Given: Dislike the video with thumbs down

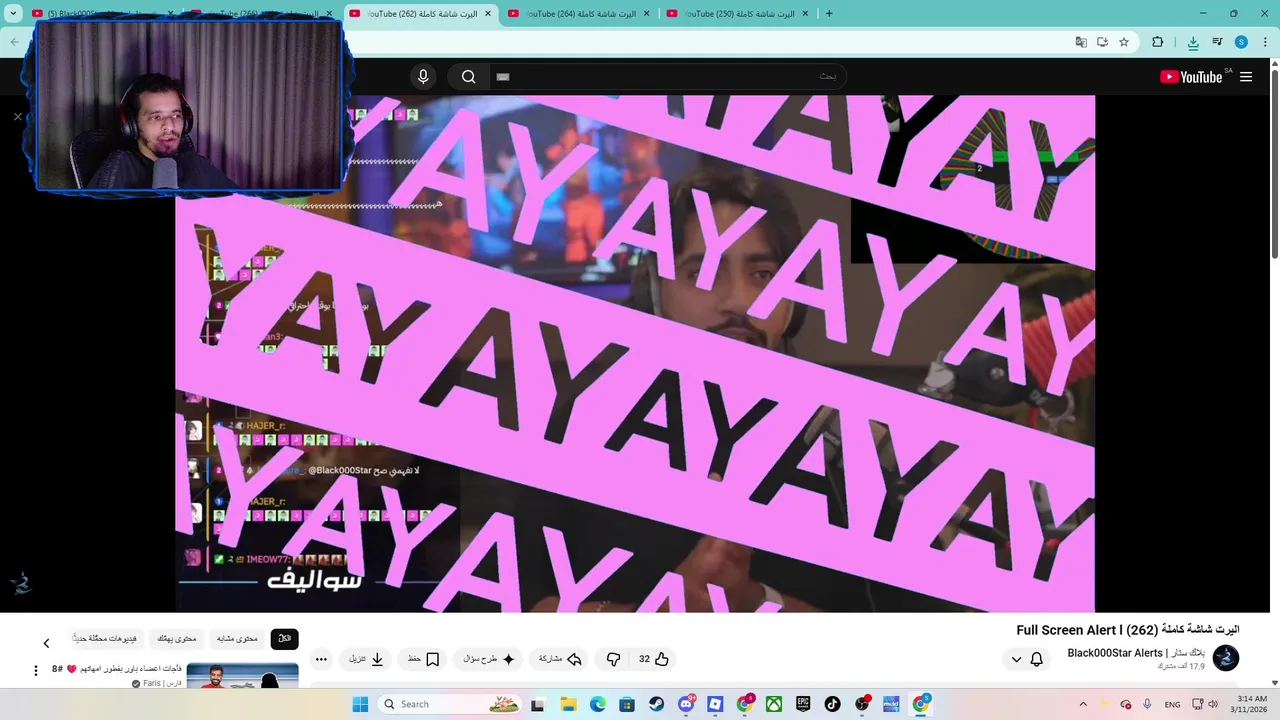Looking at the screenshot, I should (614, 659).
